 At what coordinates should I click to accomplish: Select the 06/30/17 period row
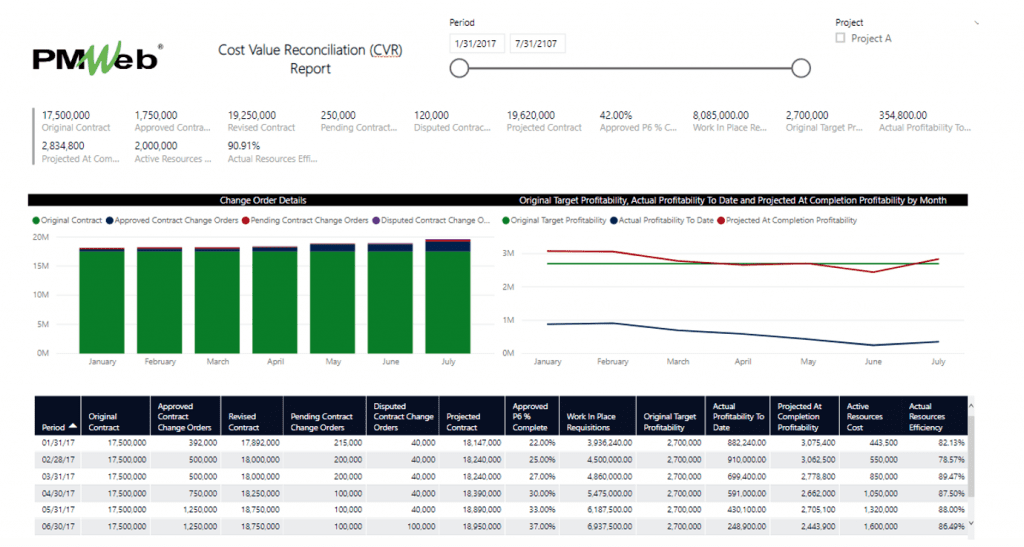[x=501, y=526]
